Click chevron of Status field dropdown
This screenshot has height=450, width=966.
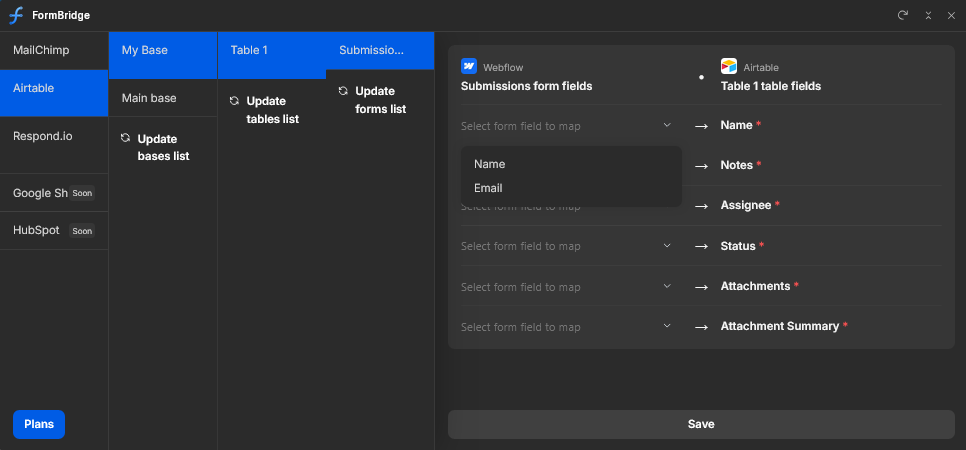pyautogui.click(x=667, y=245)
